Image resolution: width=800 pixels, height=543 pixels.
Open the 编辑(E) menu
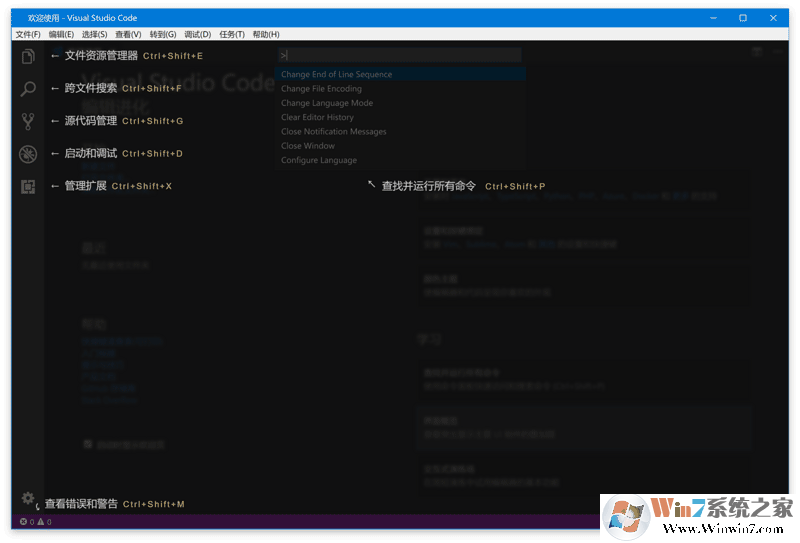(61, 34)
